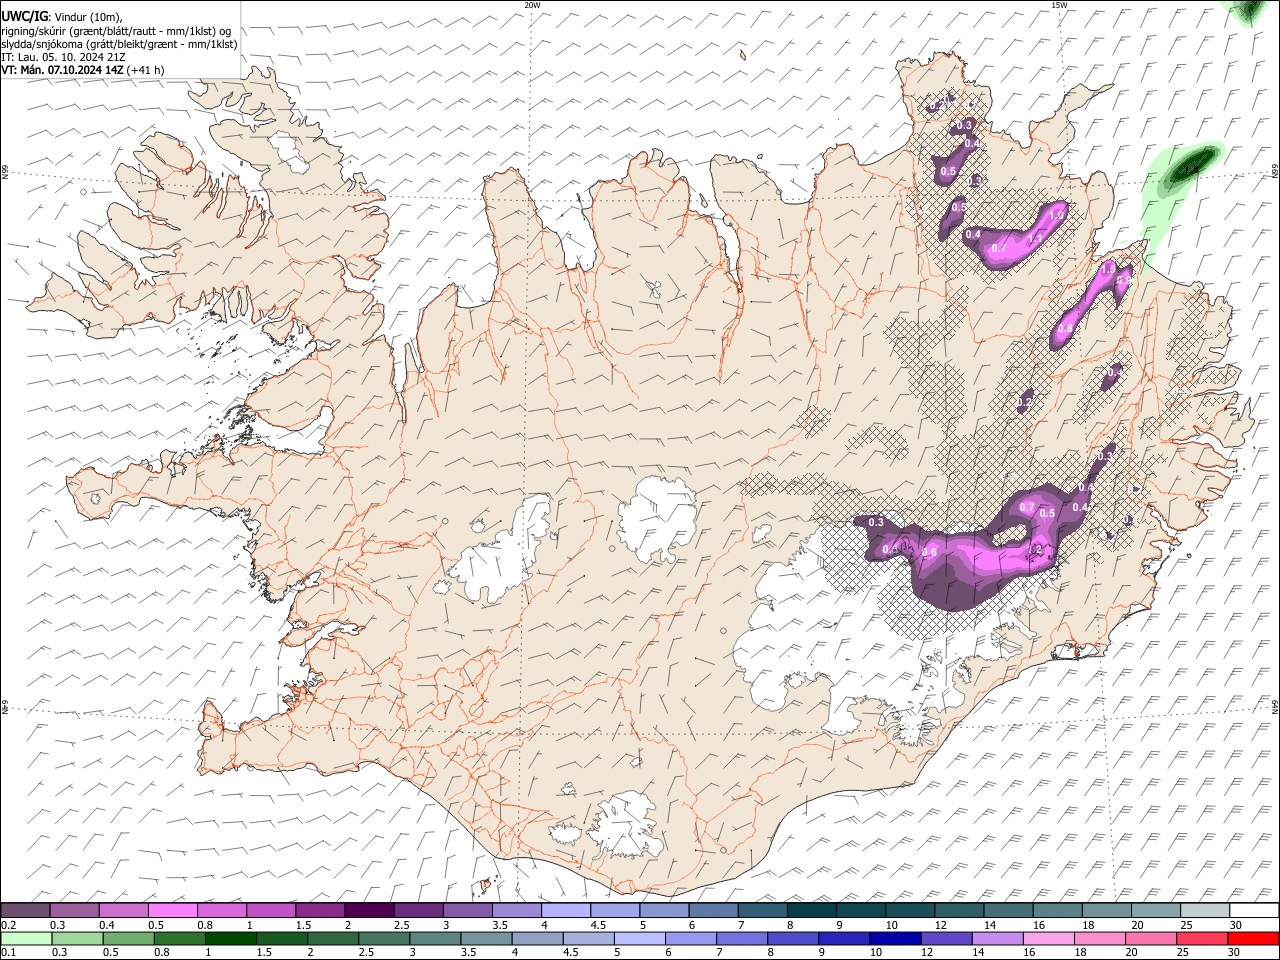Viewport: 1280px width, 960px height.
Task: Pick lower rain legend swatch starting at 0.3
Action: [77, 938]
